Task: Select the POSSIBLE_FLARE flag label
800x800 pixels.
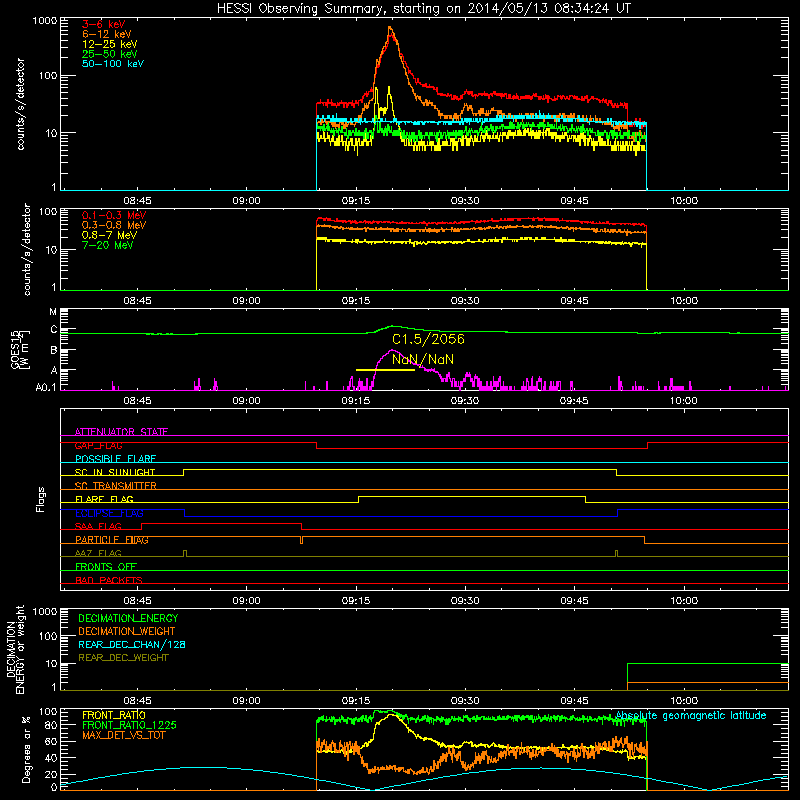Action: click(x=115, y=459)
